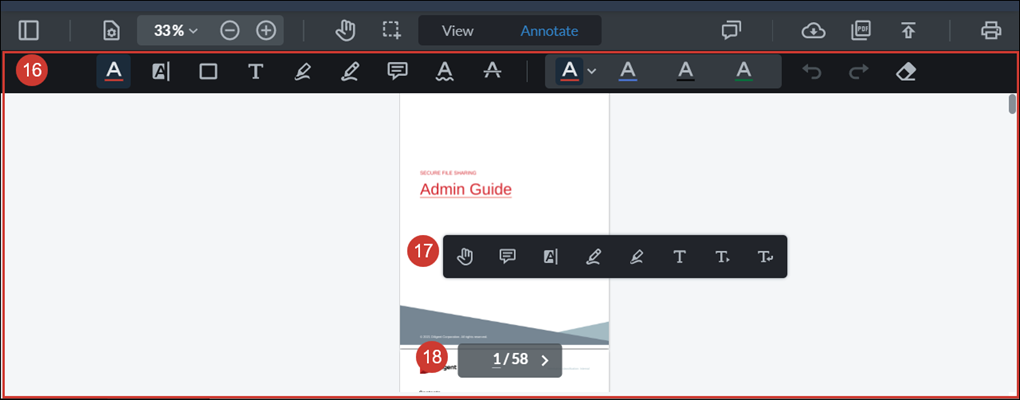Open the comments panel icon

pos(731,30)
